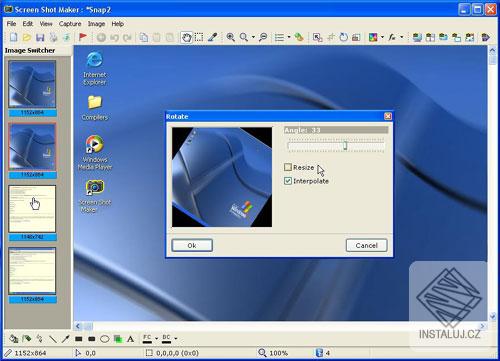
Task: Click the rightmost purple arrow toolbar icon
Action: point(486,37)
